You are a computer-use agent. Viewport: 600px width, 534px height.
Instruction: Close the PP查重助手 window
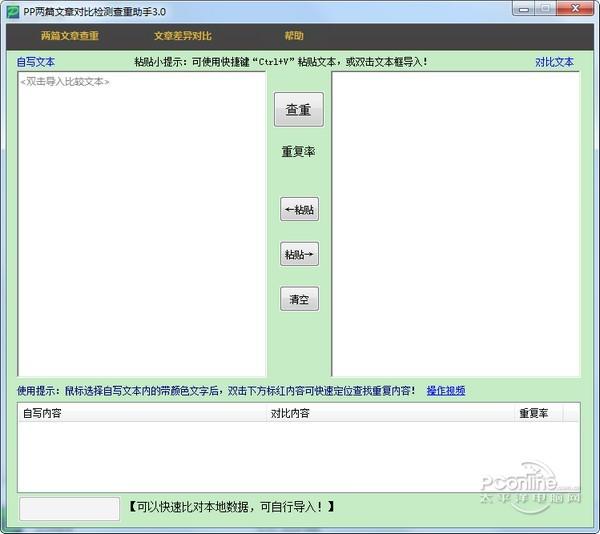pyautogui.click(x=575, y=9)
